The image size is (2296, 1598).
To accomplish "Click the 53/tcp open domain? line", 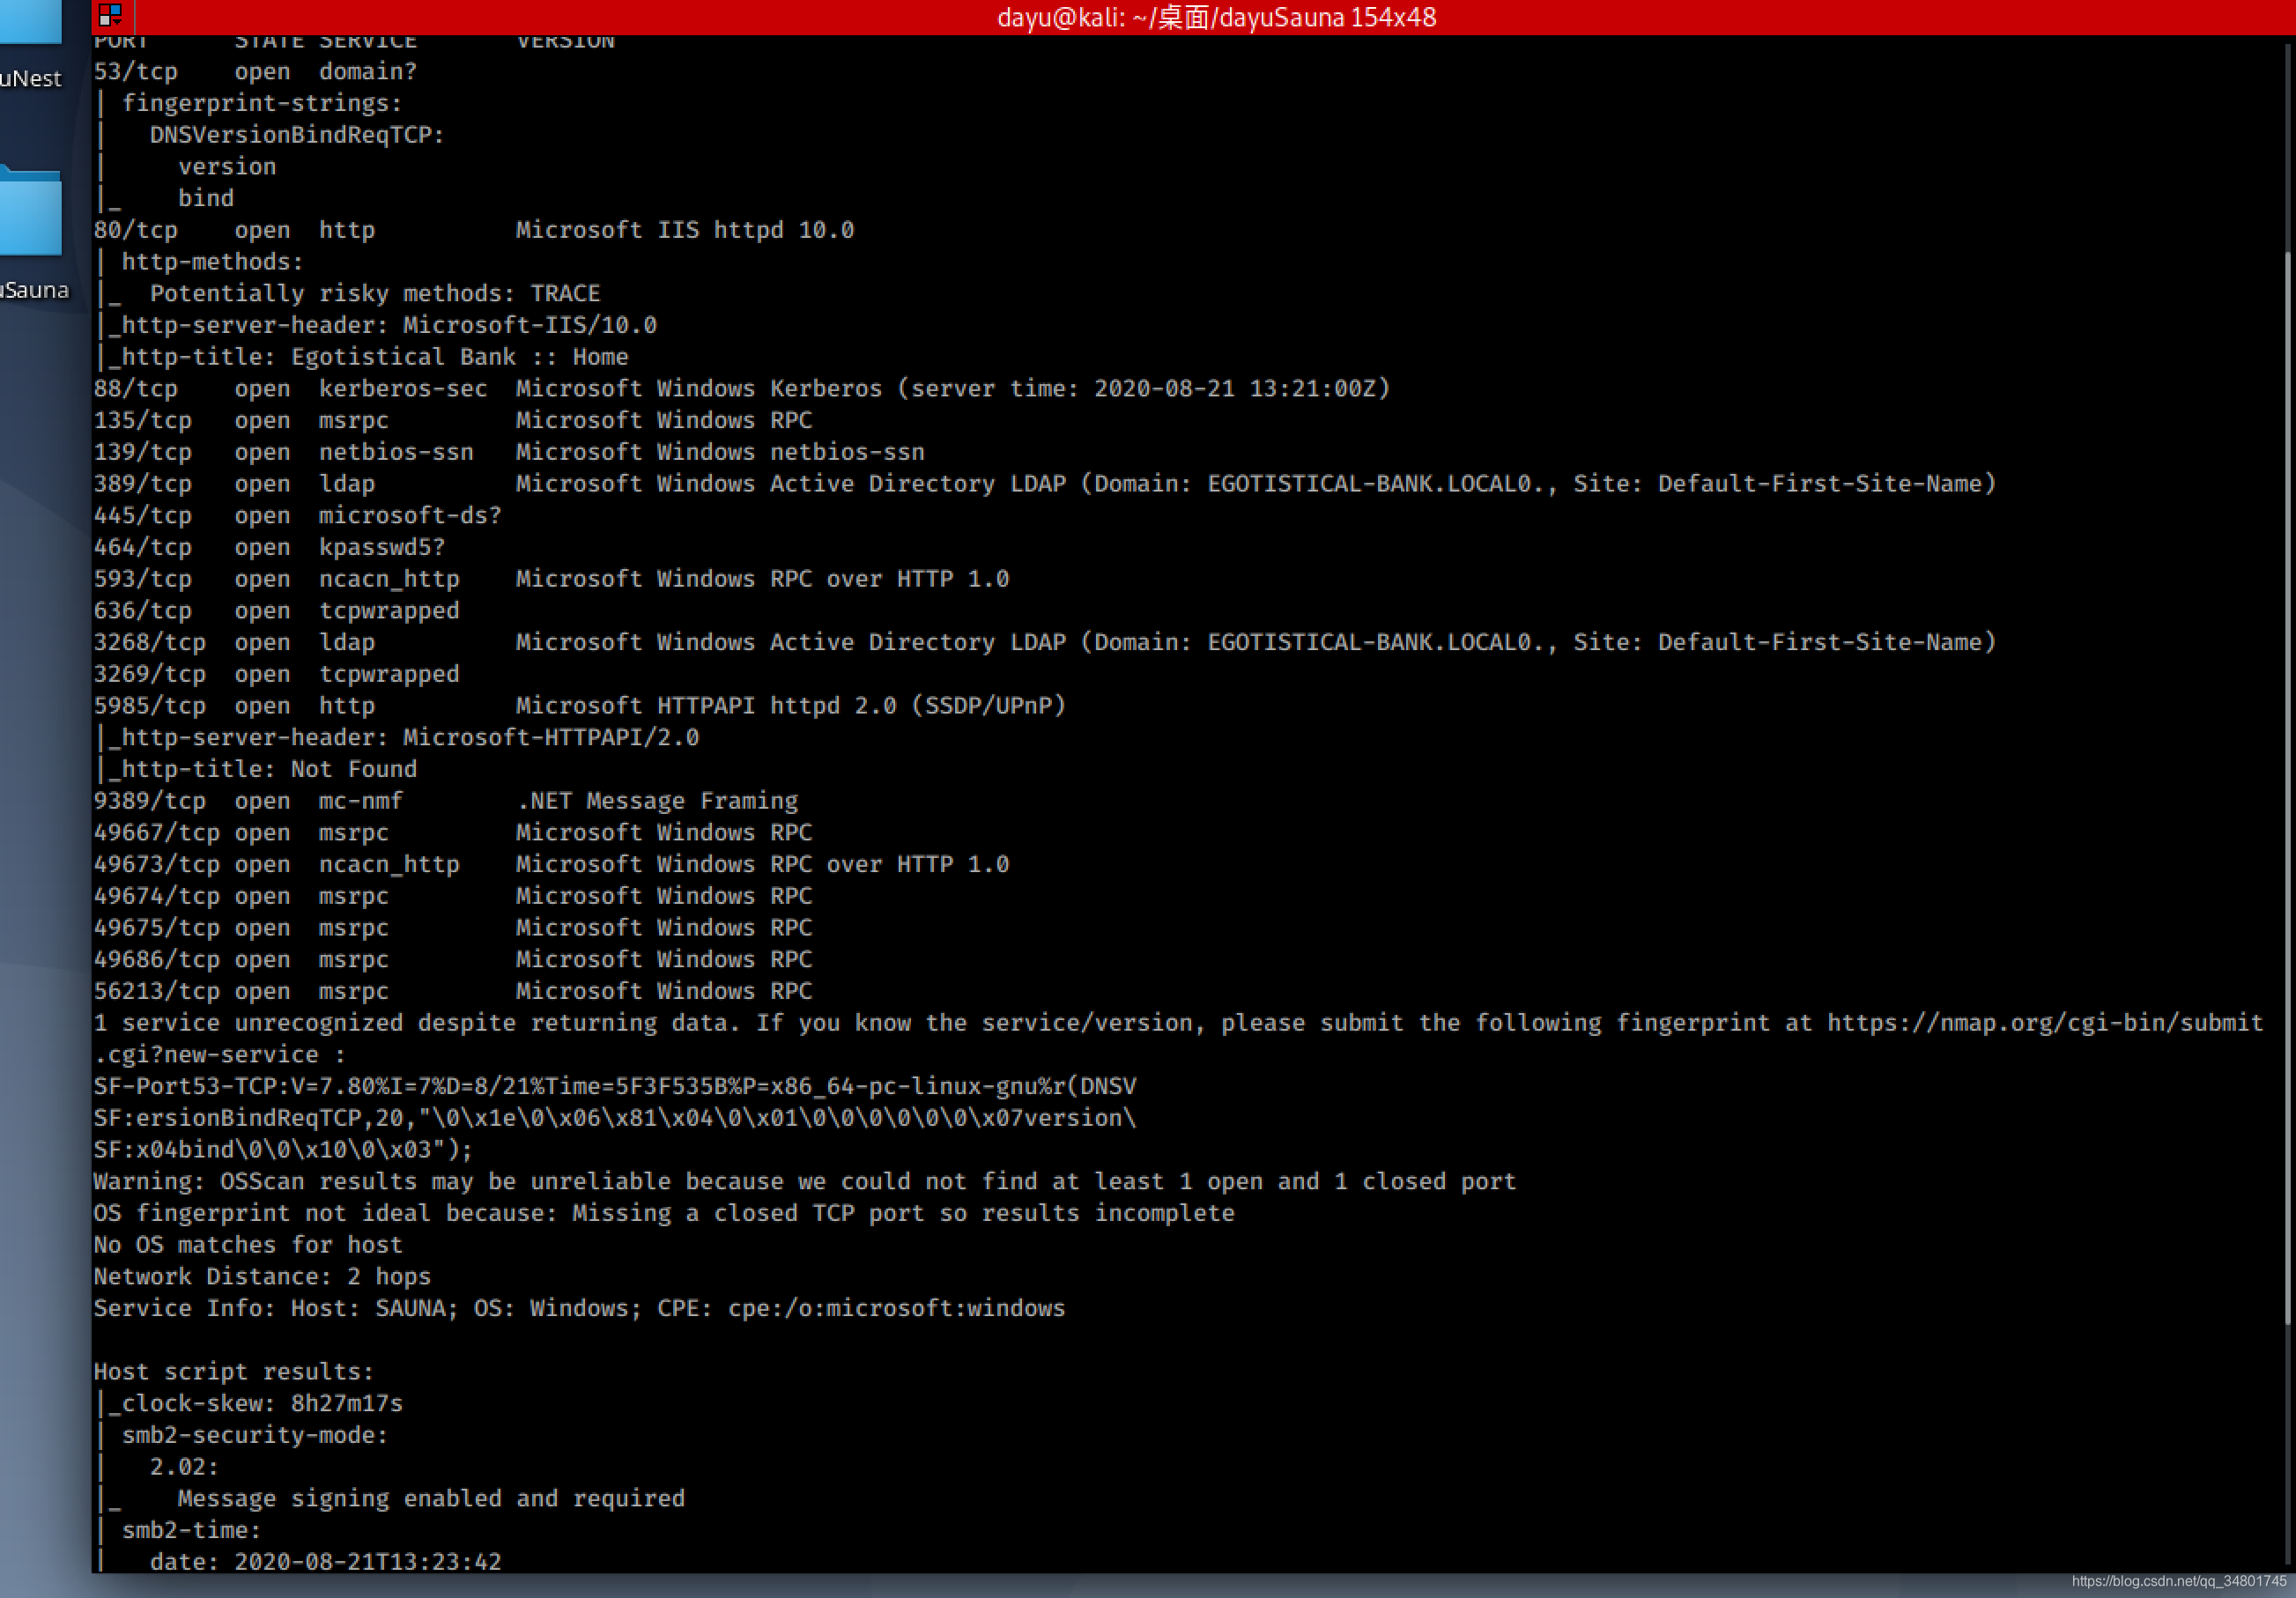I will tap(255, 72).
